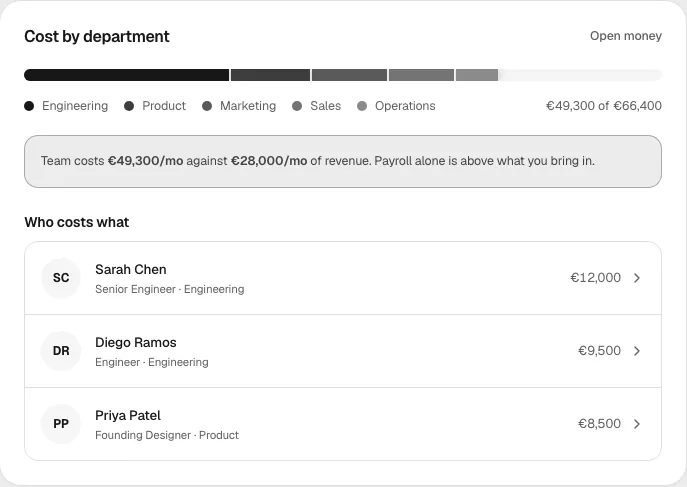The height and width of the screenshot is (487, 687).
Task: Select the Marketing segment of the cost bar
Action: [x=349, y=75]
